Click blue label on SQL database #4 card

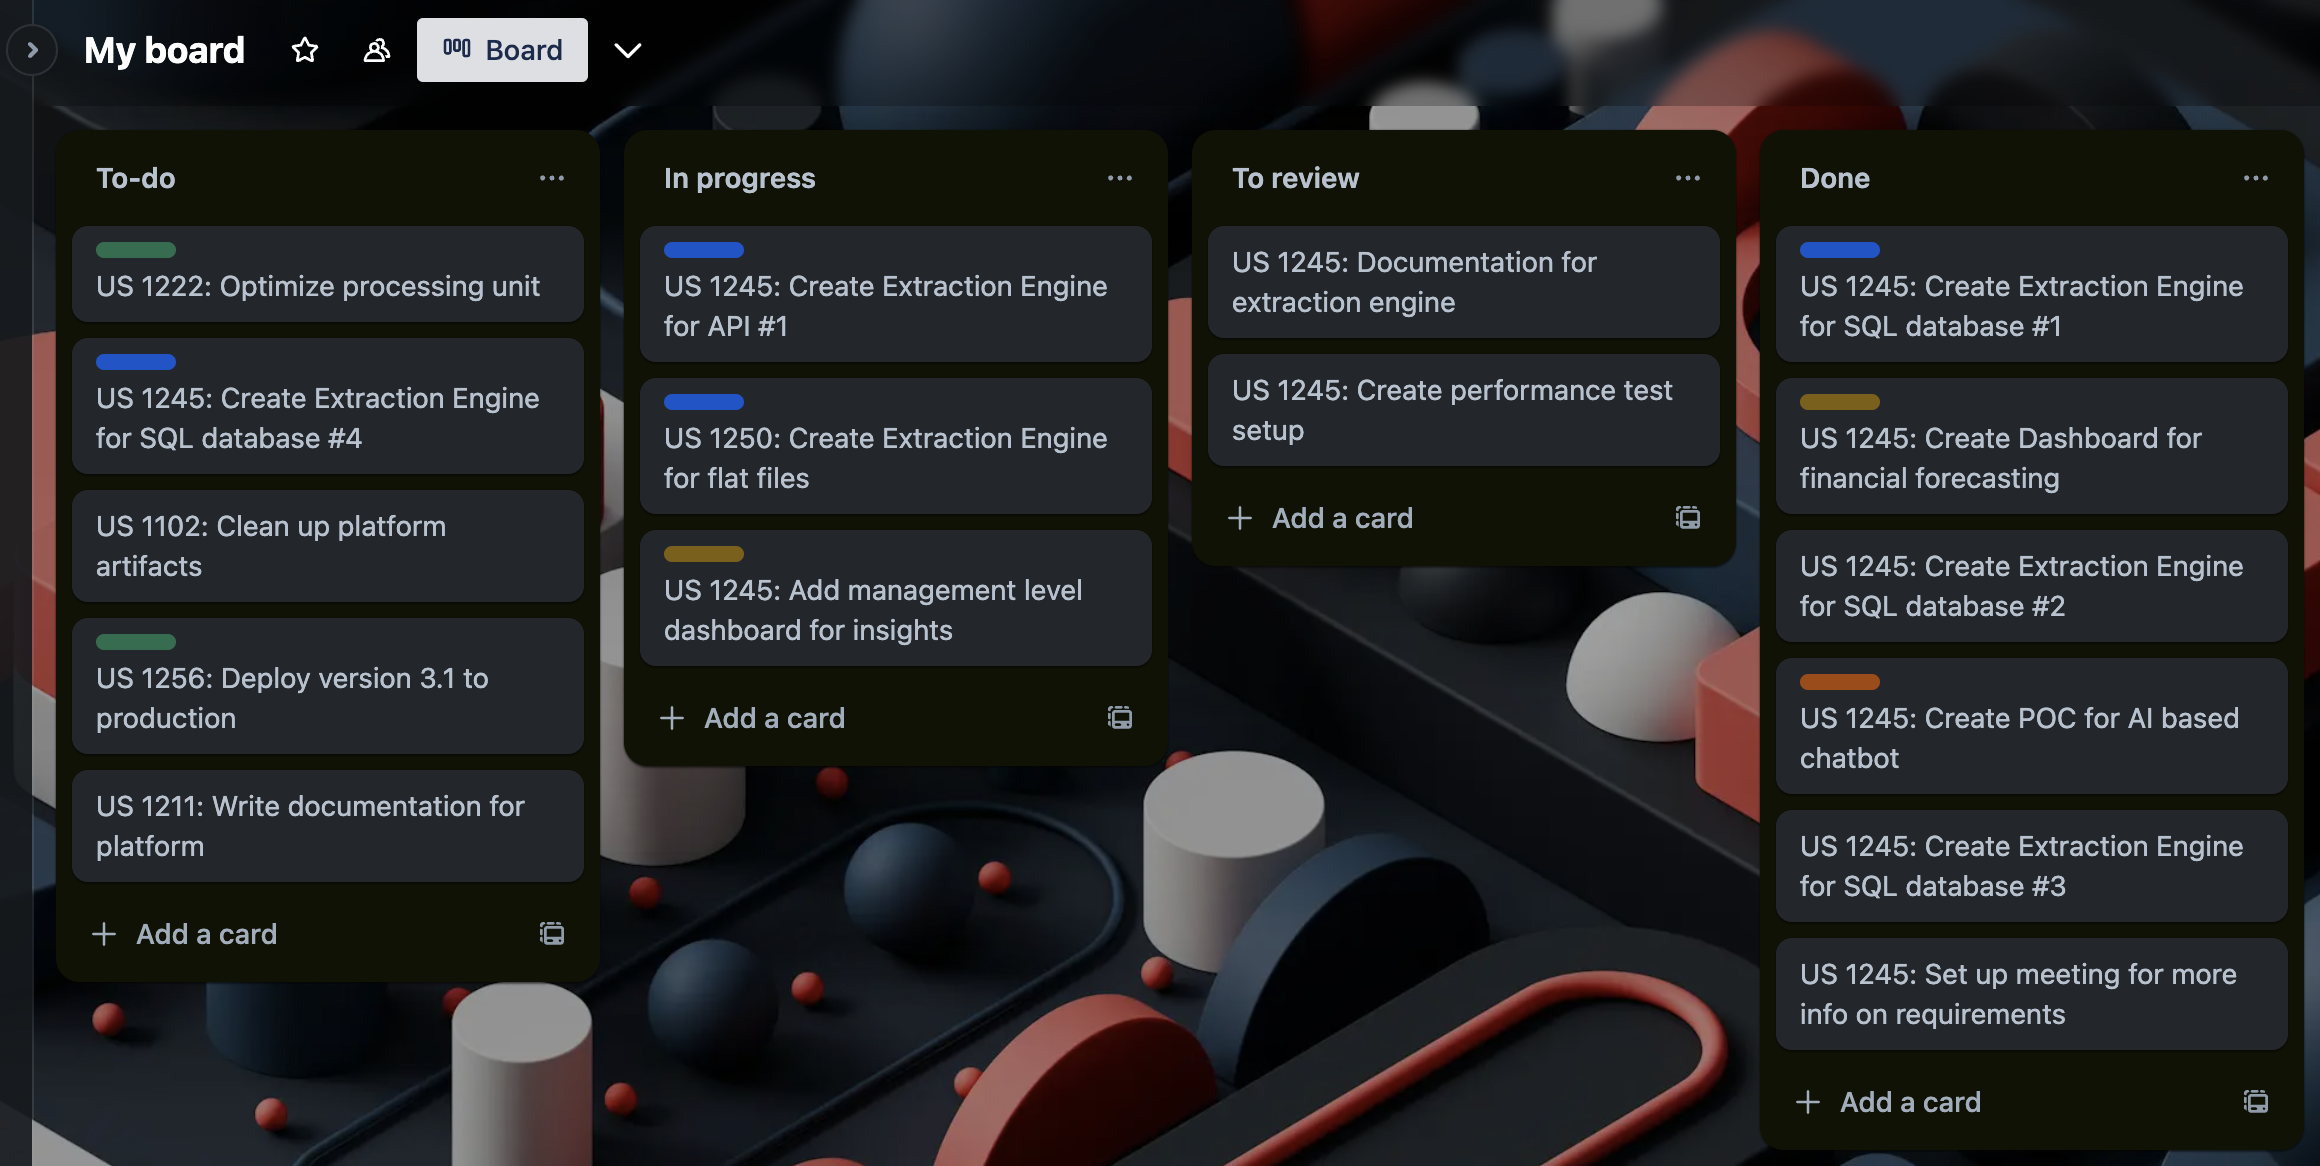[136, 362]
